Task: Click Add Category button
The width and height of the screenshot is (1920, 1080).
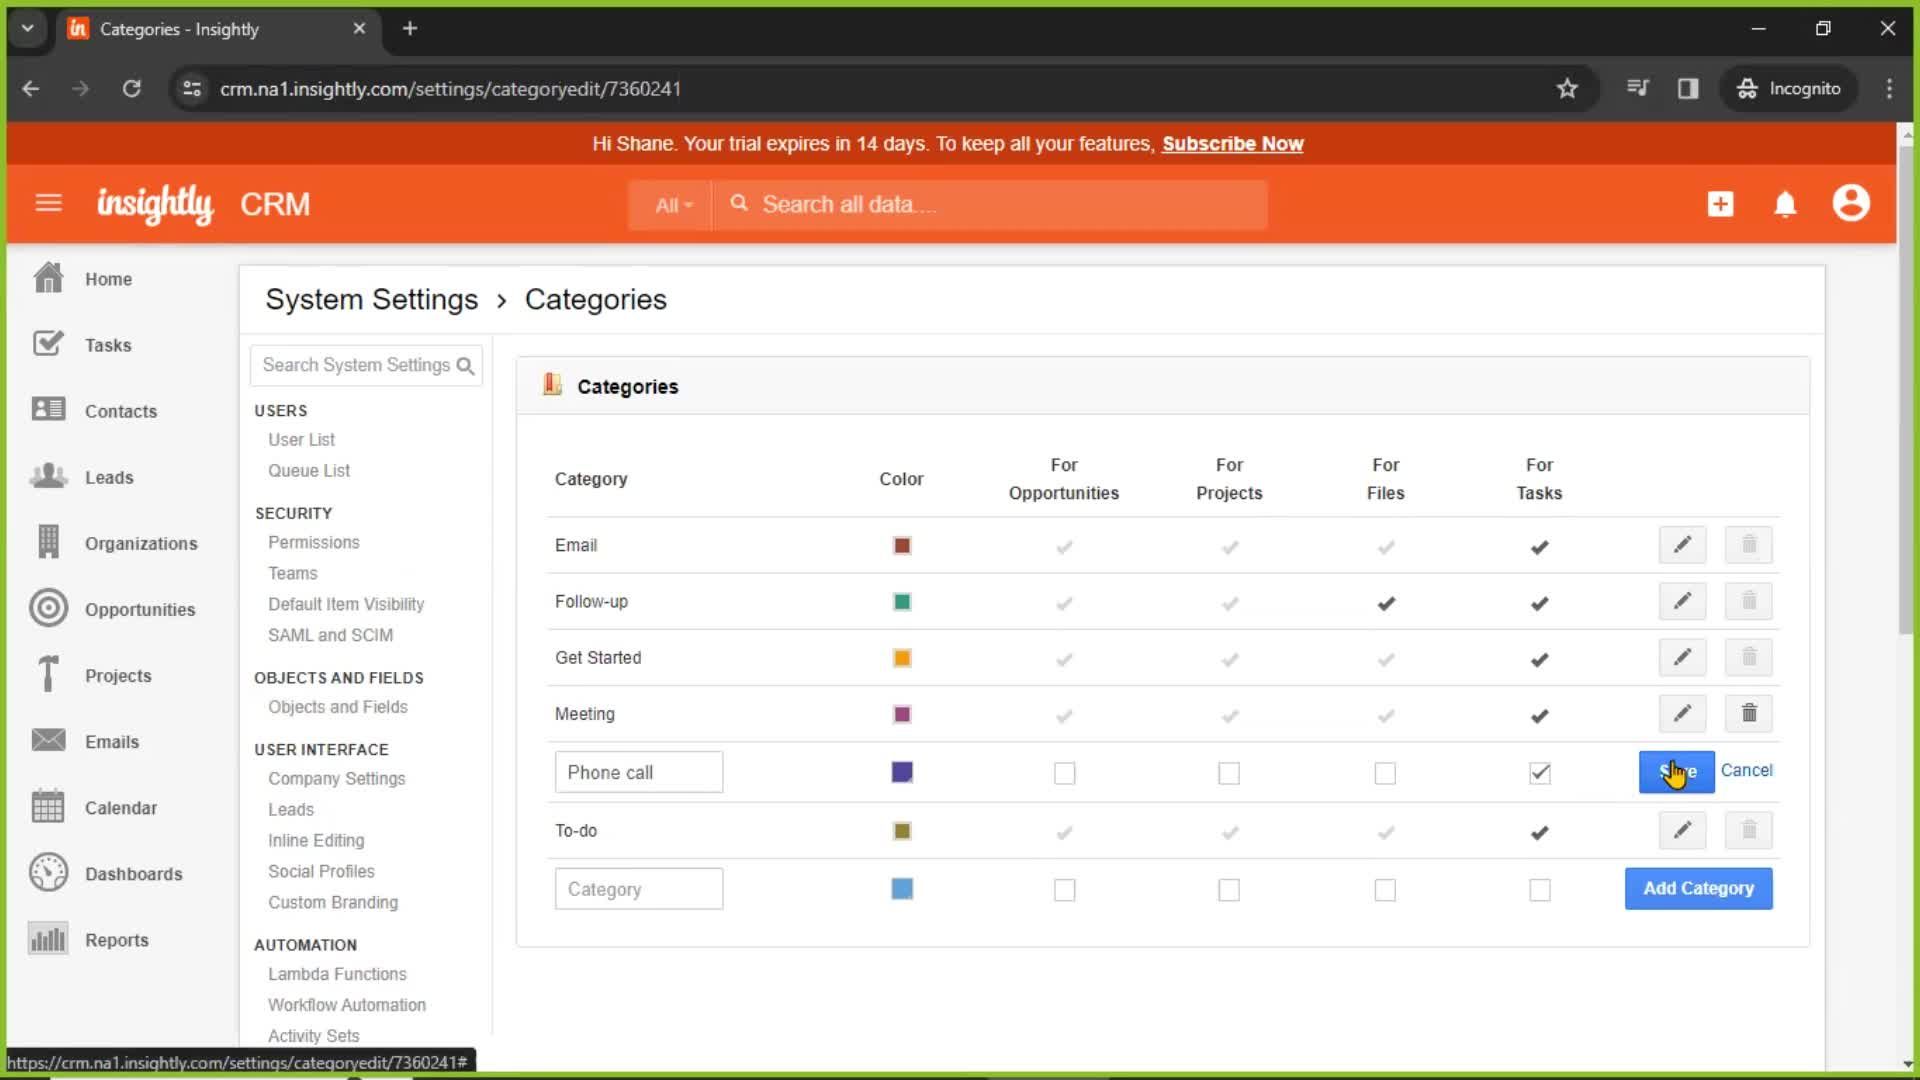Action: pyautogui.click(x=1698, y=887)
